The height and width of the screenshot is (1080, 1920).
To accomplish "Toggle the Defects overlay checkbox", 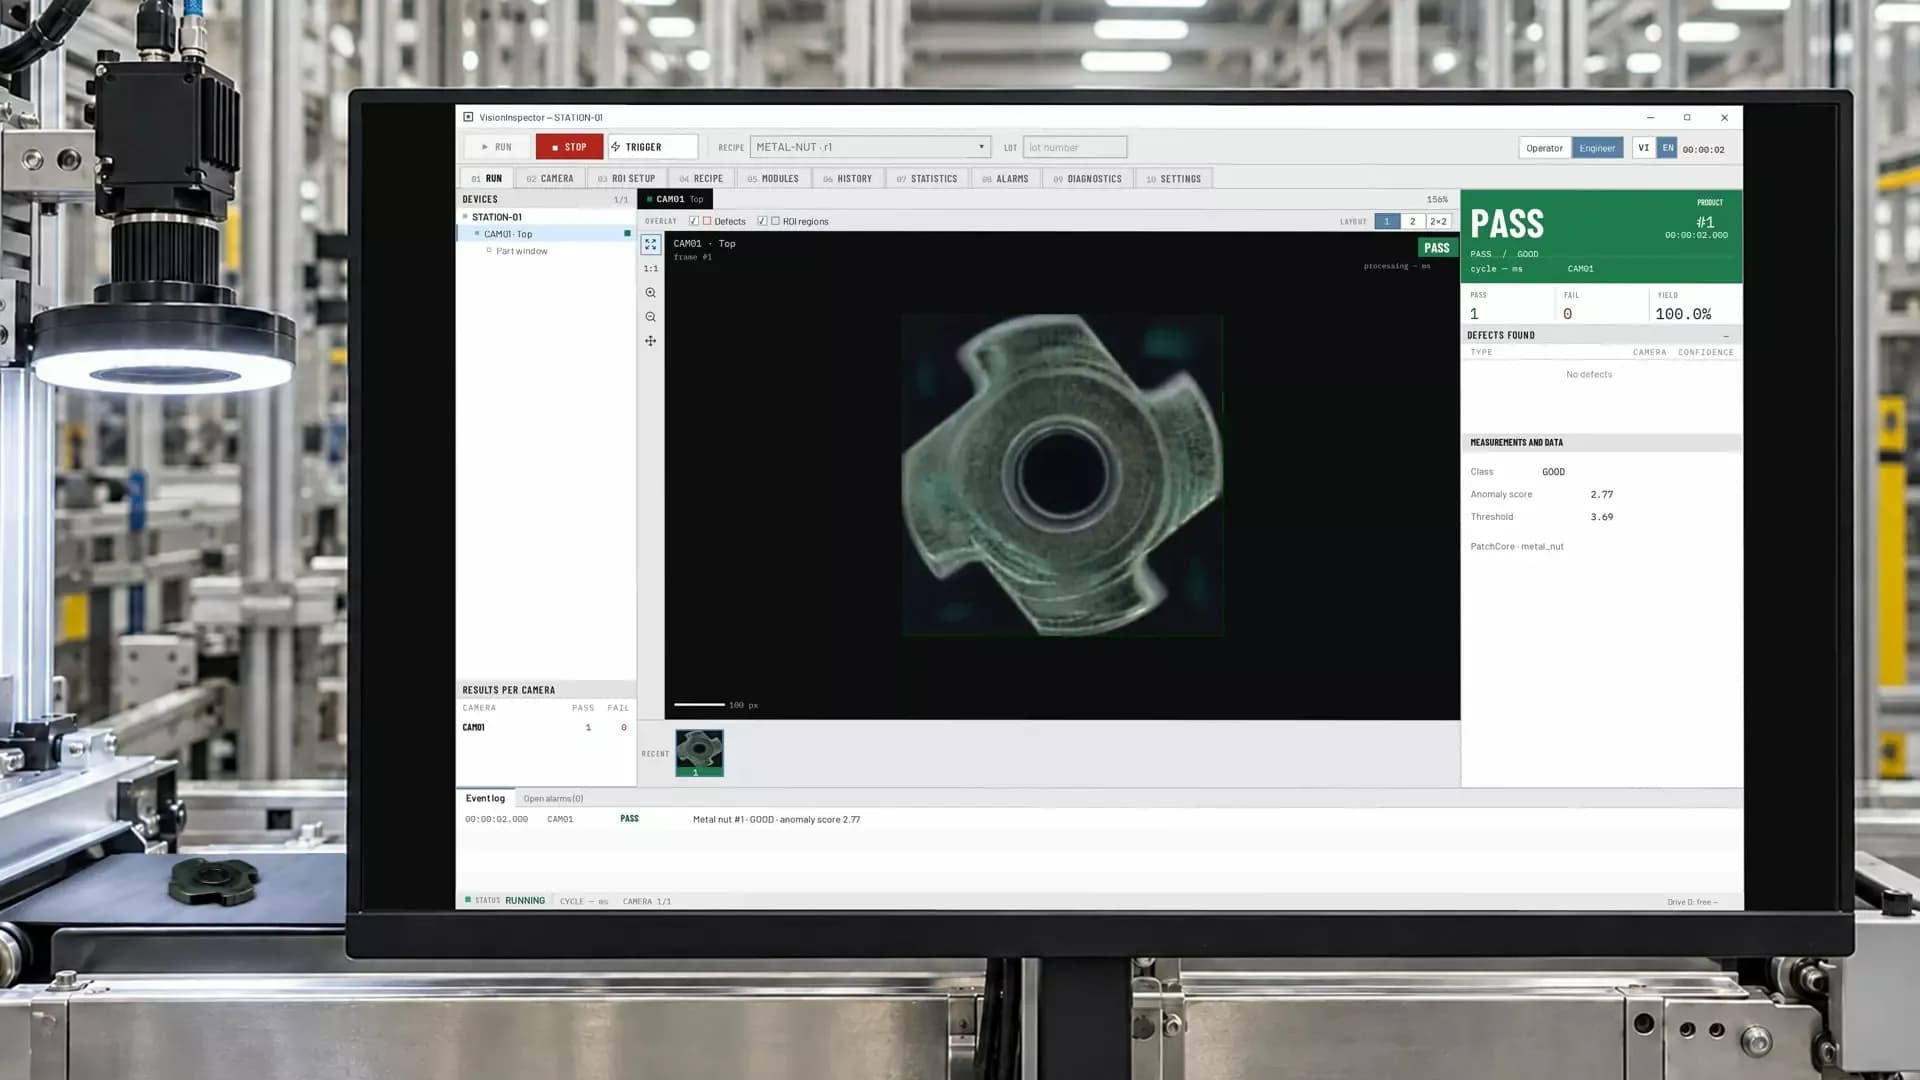I will pos(694,221).
